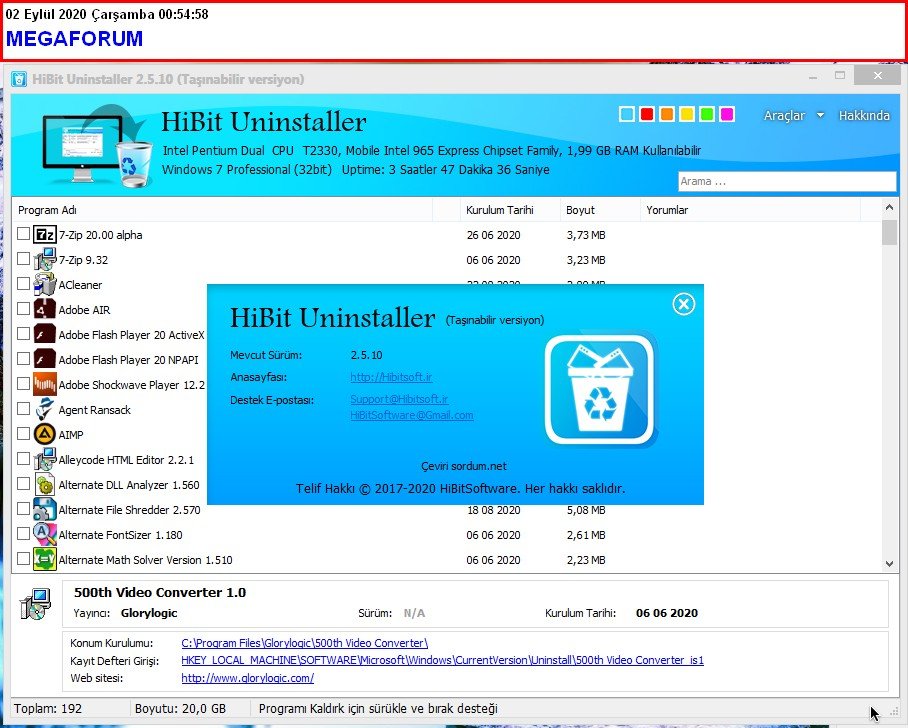Click the Alternate FontSizer icon

(x=45, y=534)
